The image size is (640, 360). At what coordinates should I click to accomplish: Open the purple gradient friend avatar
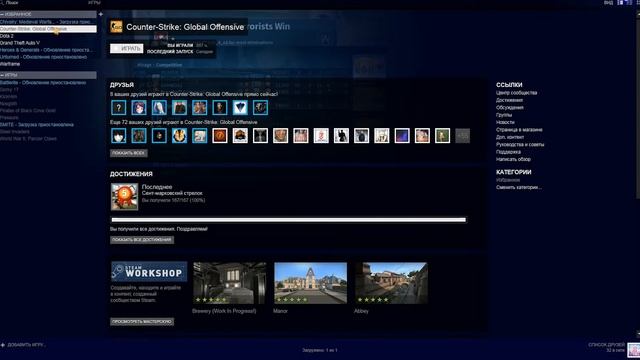click(x=402, y=136)
